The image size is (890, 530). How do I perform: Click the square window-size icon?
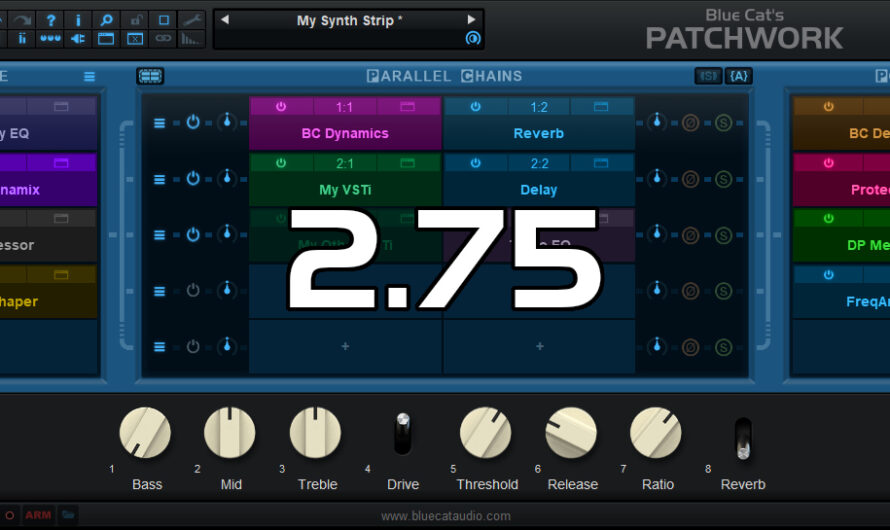click(x=163, y=20)
